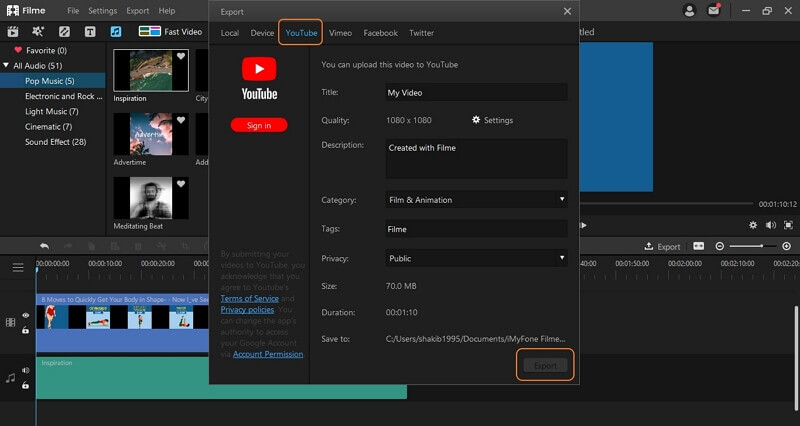Toggle video track visibility eye
Viewport: 800px width, 426px height.
26,316
